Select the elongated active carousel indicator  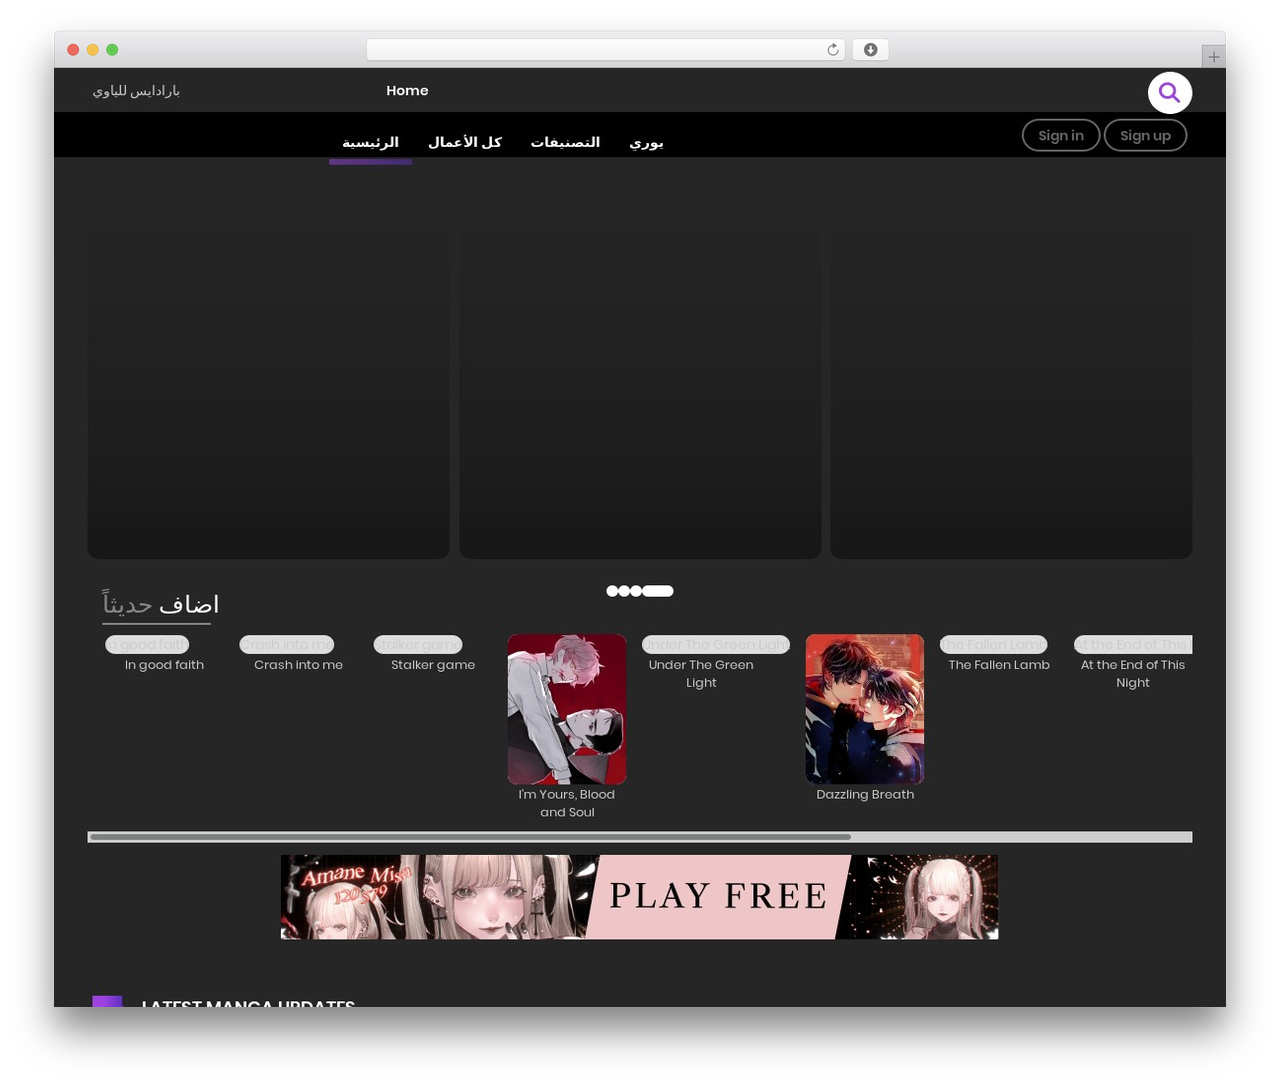(x=658, y=591)
